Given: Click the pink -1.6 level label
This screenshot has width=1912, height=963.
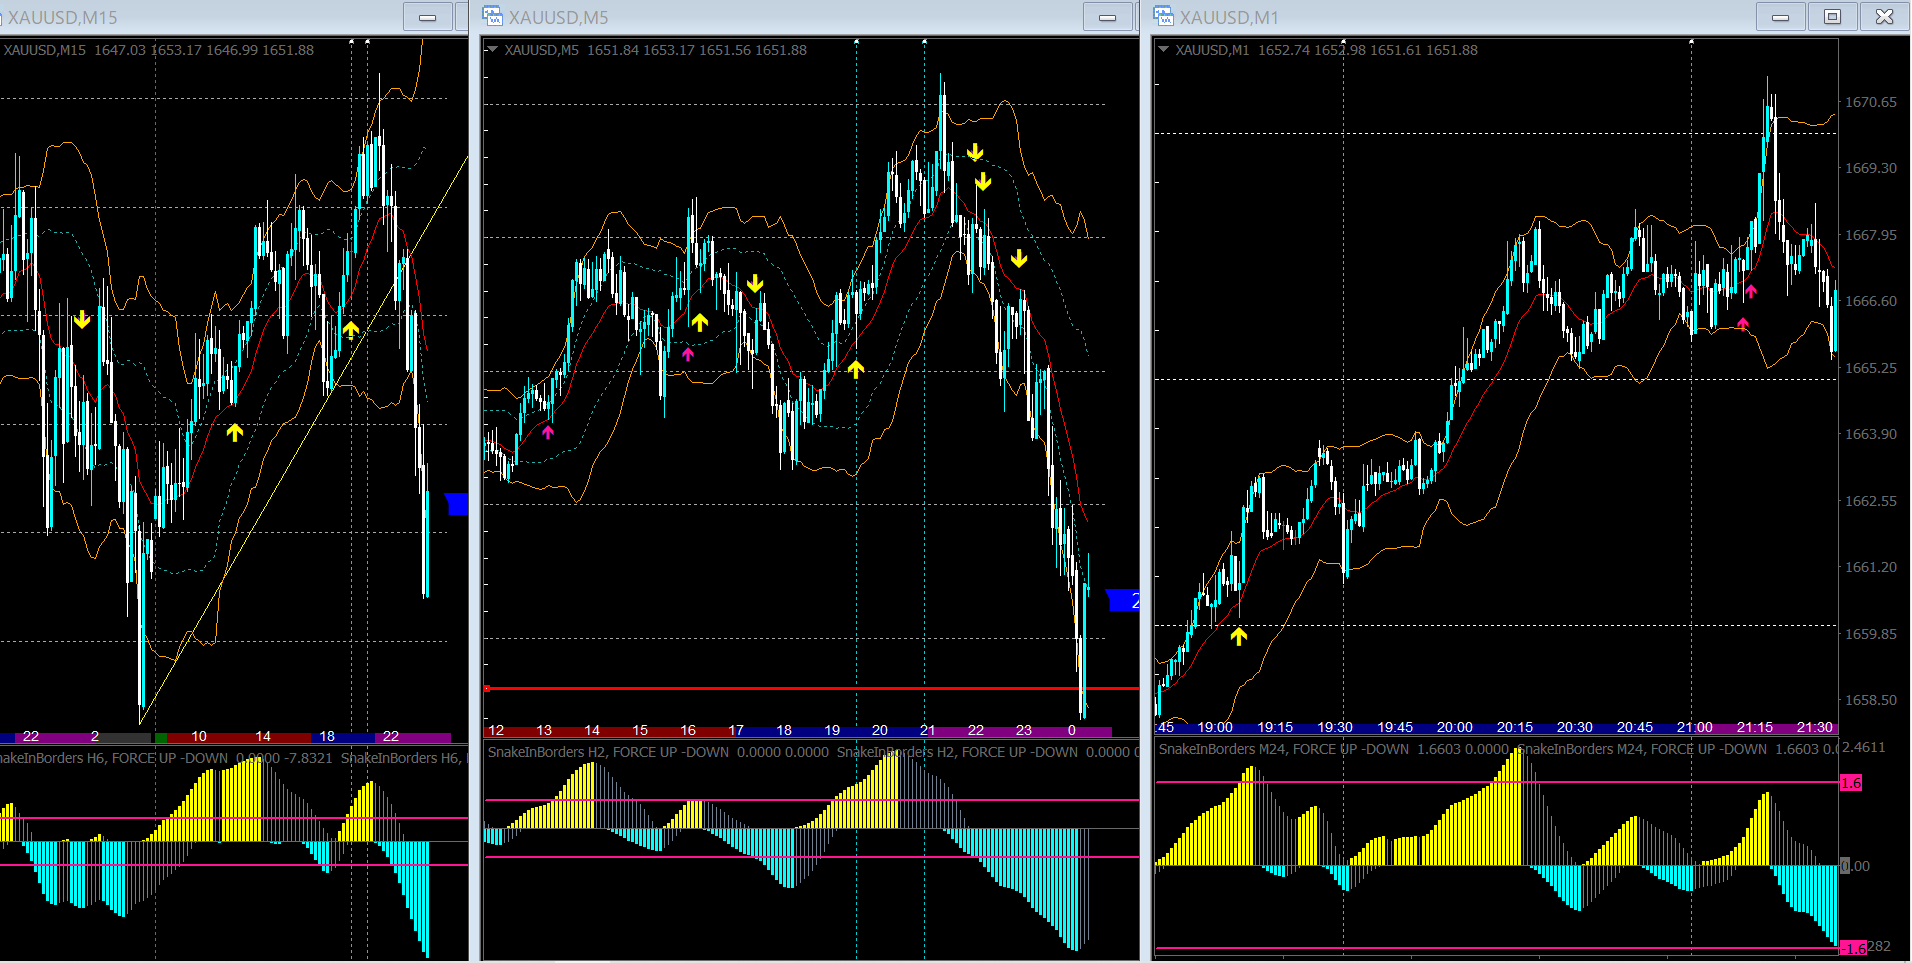Looking at the screenshot, I should point(1853,948).
